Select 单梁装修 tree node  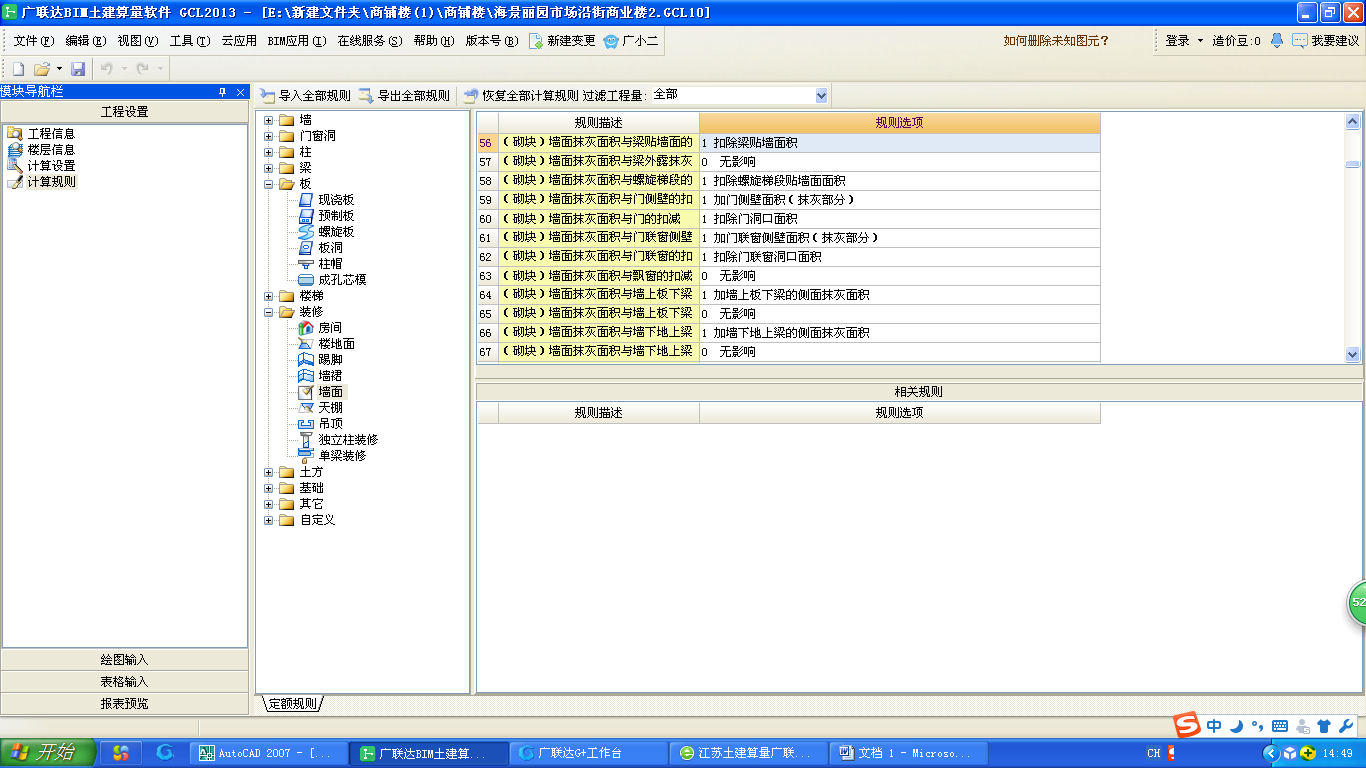342,456
